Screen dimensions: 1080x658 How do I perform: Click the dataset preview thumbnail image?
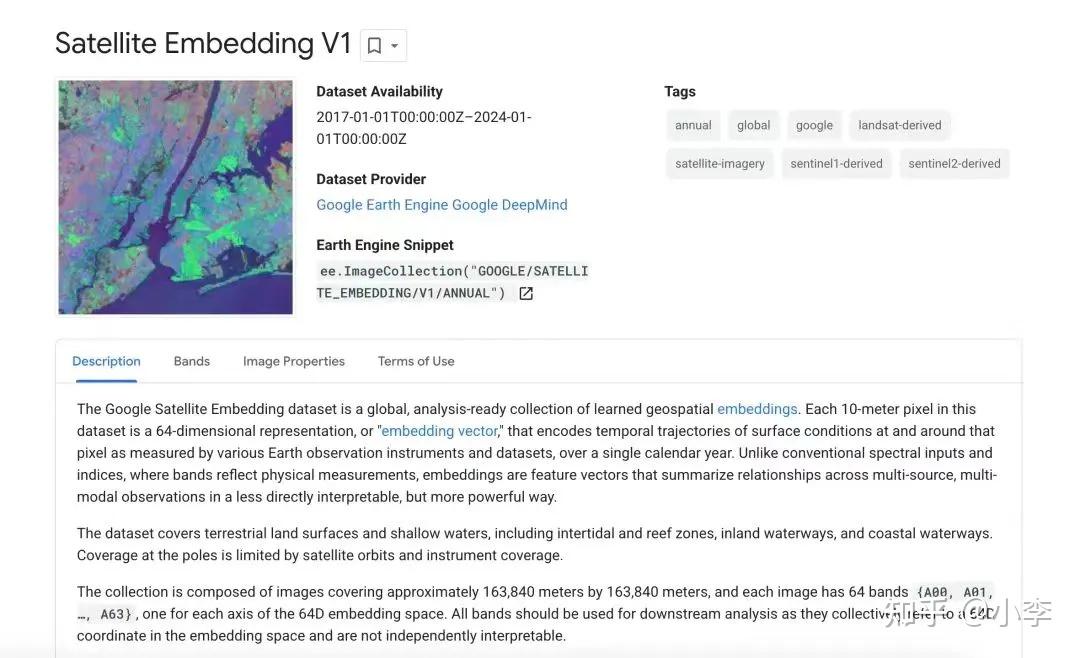pyautogui.click(x=175, y=197)
